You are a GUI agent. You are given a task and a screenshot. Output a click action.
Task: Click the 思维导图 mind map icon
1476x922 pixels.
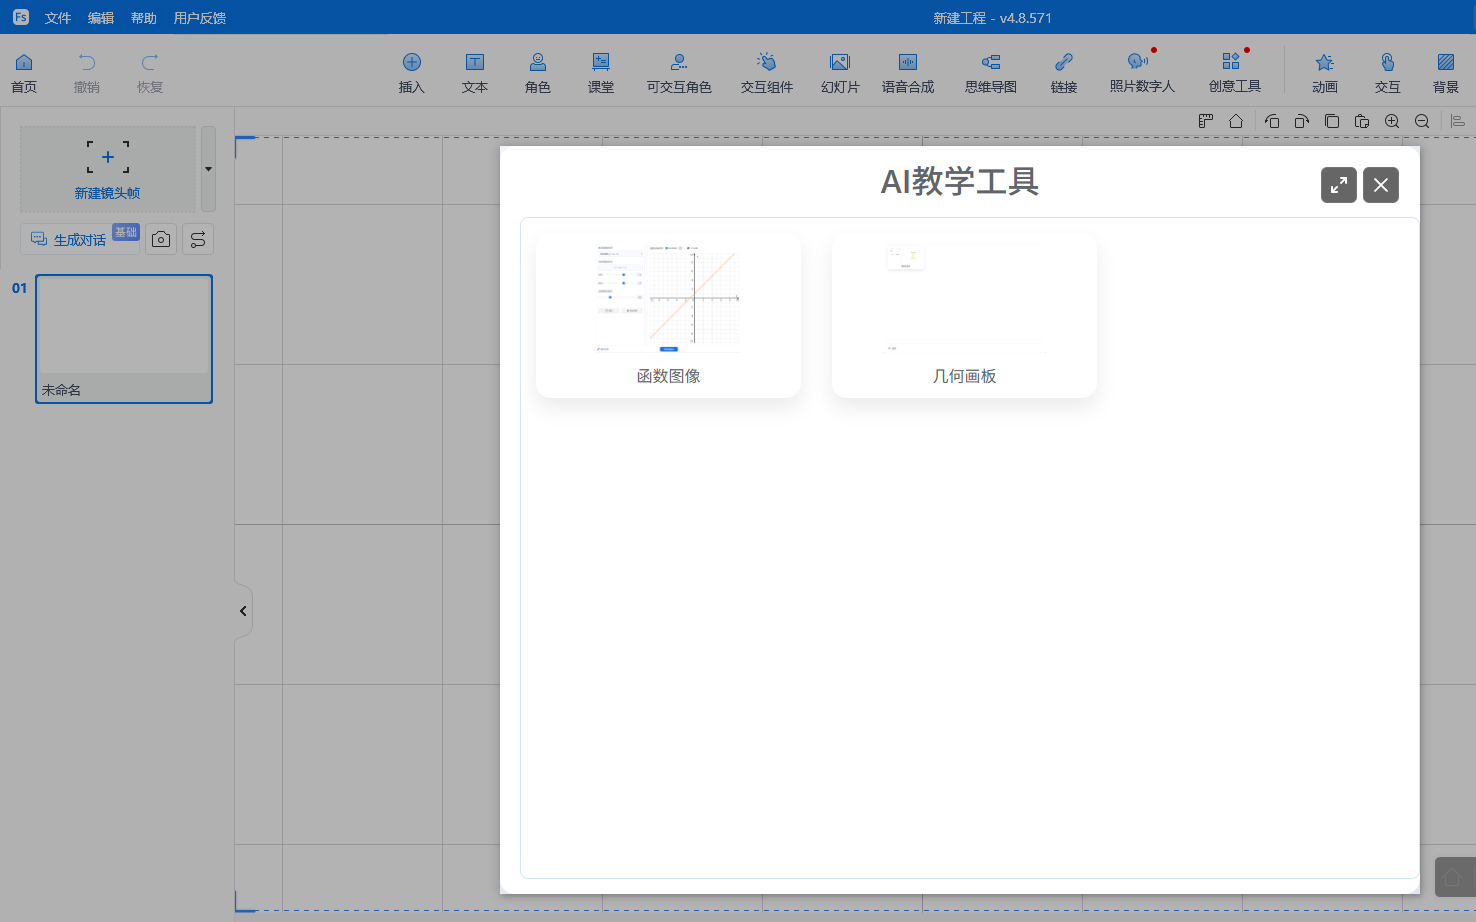990,73
